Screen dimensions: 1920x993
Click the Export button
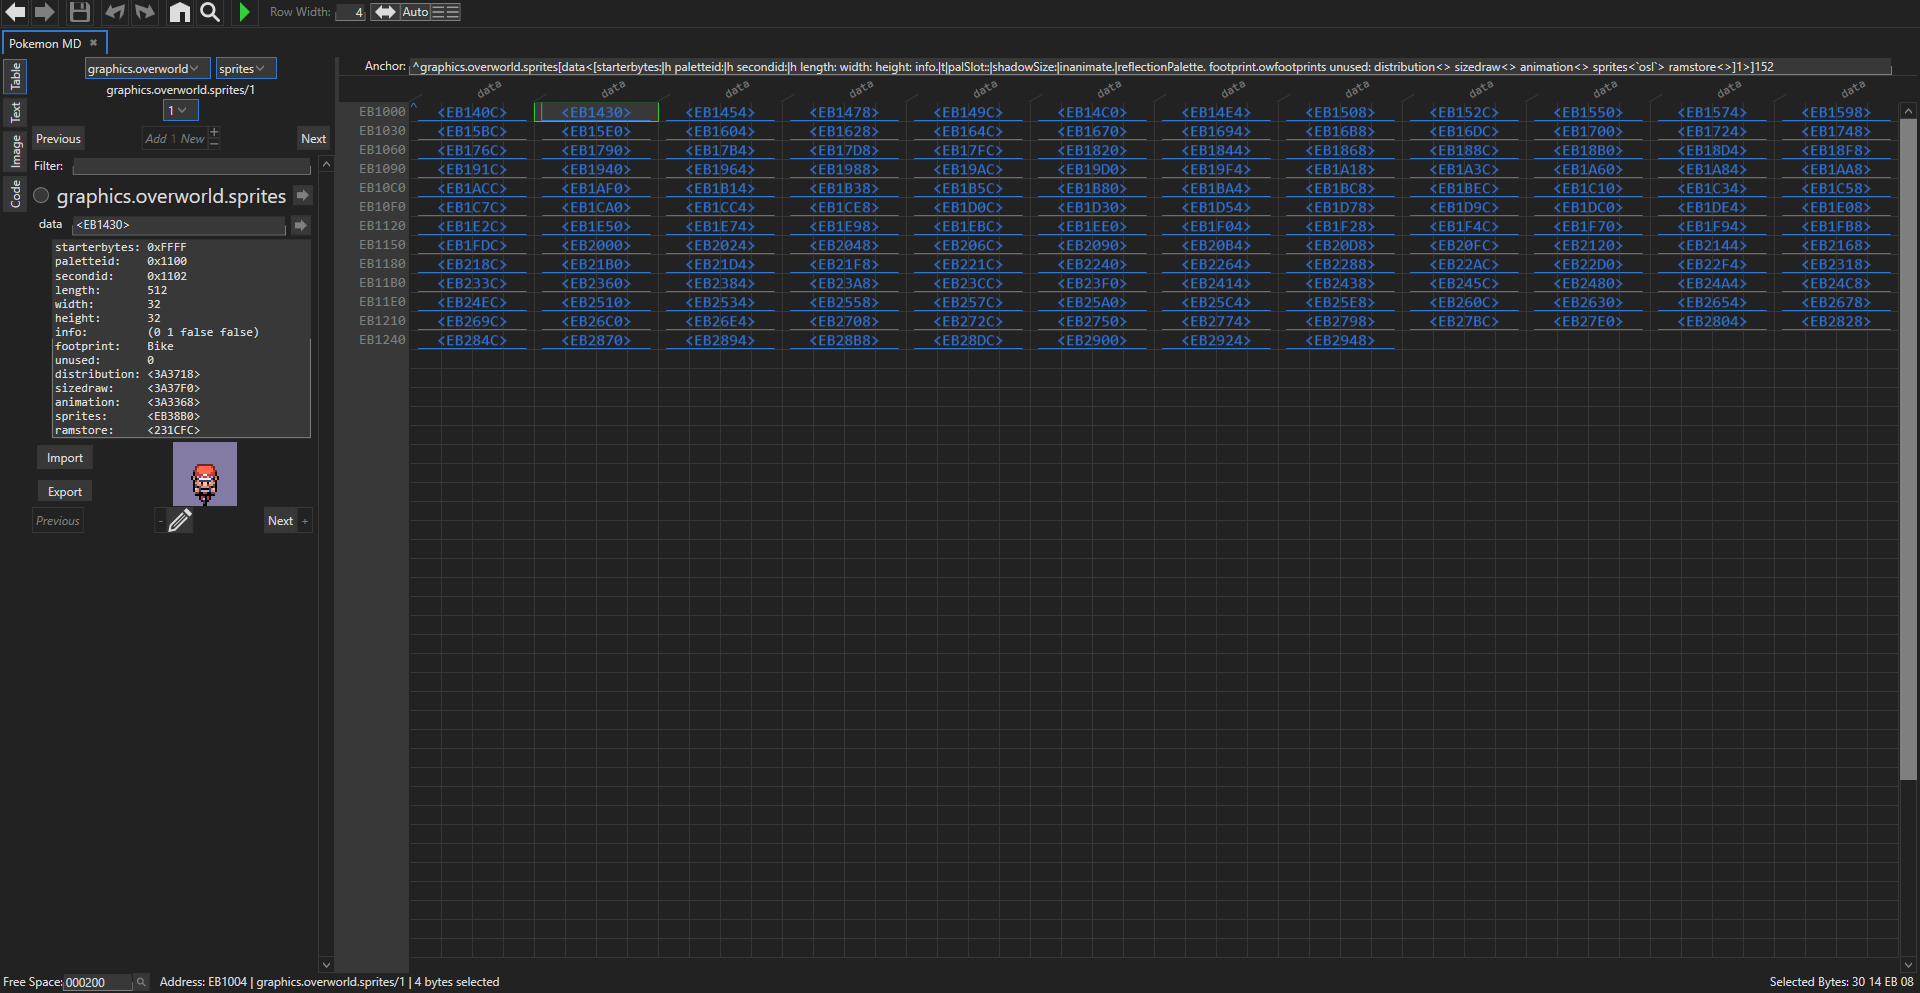(x=65, y=492)
